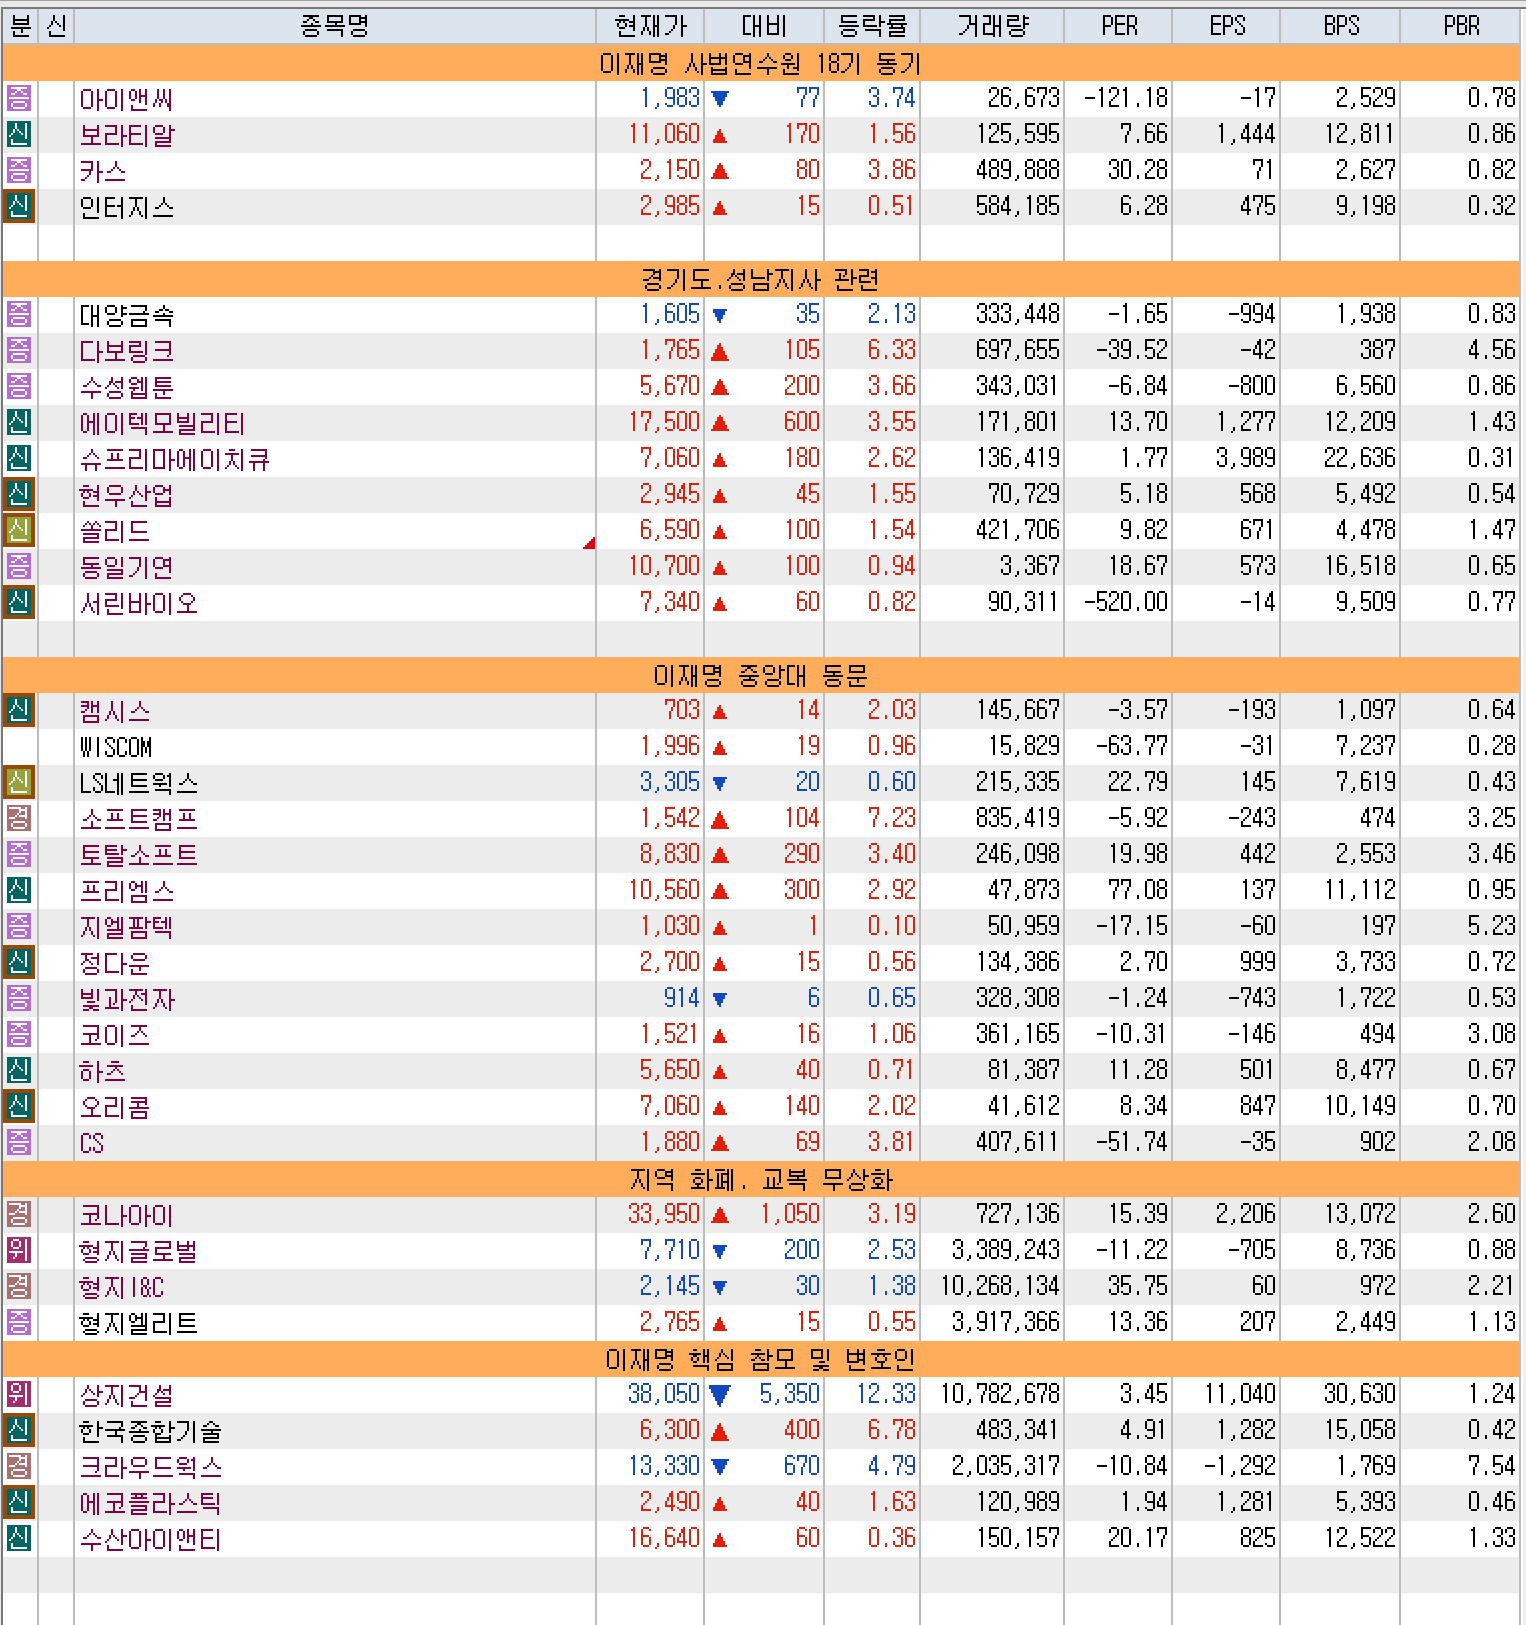
Task: Click the 증 badge icon beside 아이앤씨
Action: (x=19, y=99)
